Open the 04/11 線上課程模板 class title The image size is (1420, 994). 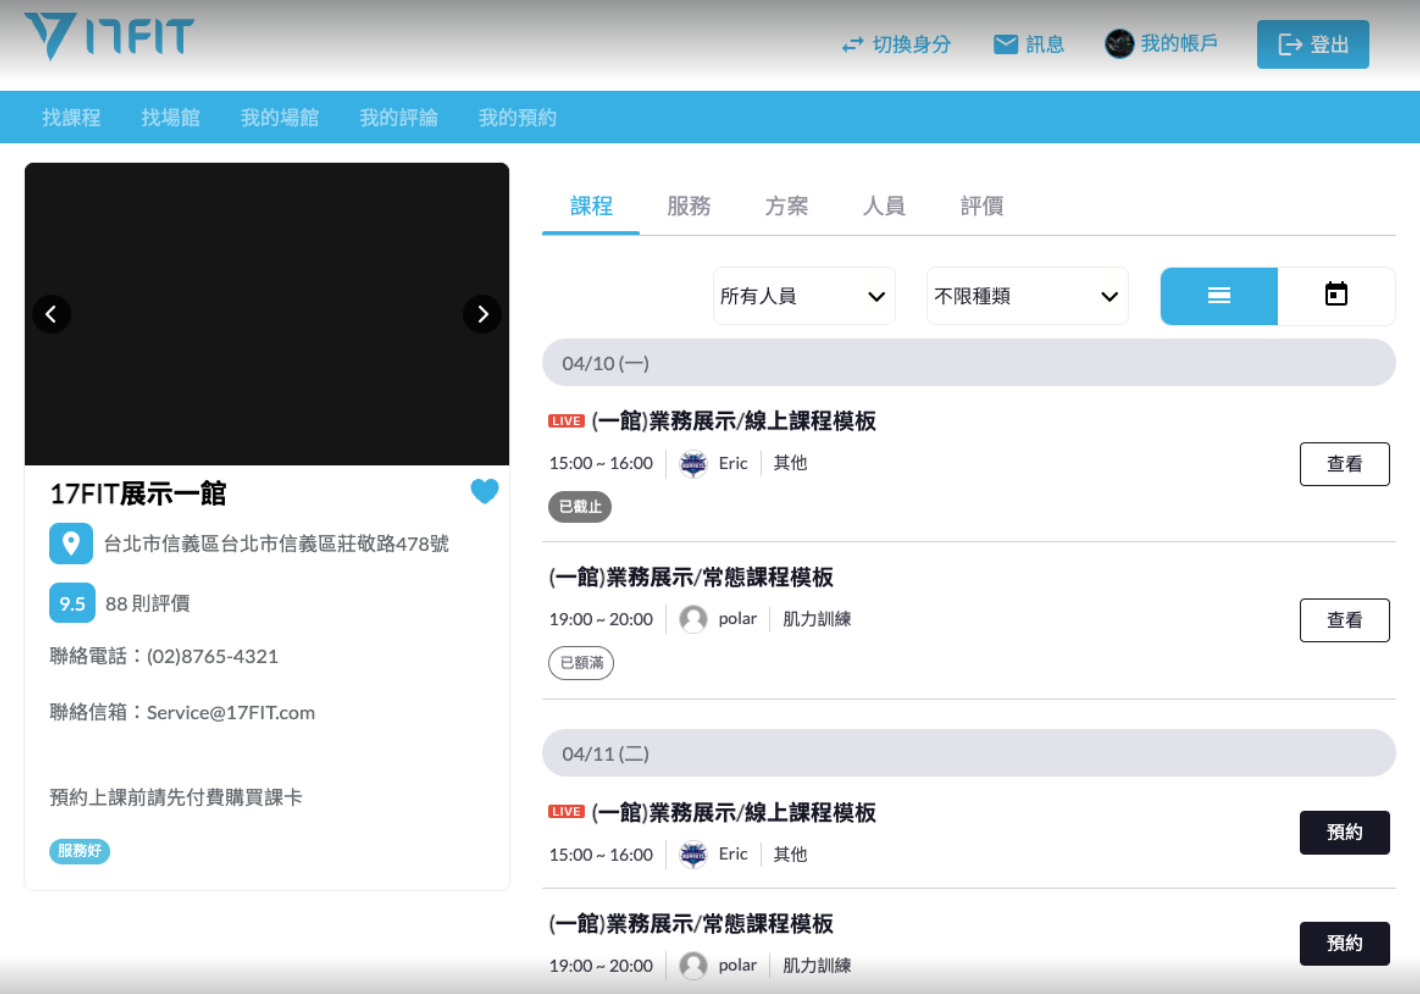pyautogui.click(x=733, y=812)
